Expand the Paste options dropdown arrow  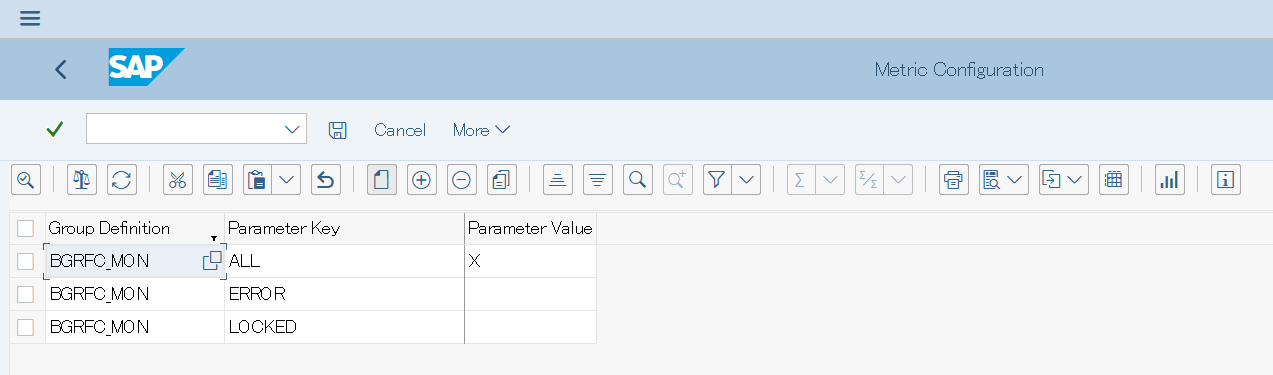(x=287, y=180)
